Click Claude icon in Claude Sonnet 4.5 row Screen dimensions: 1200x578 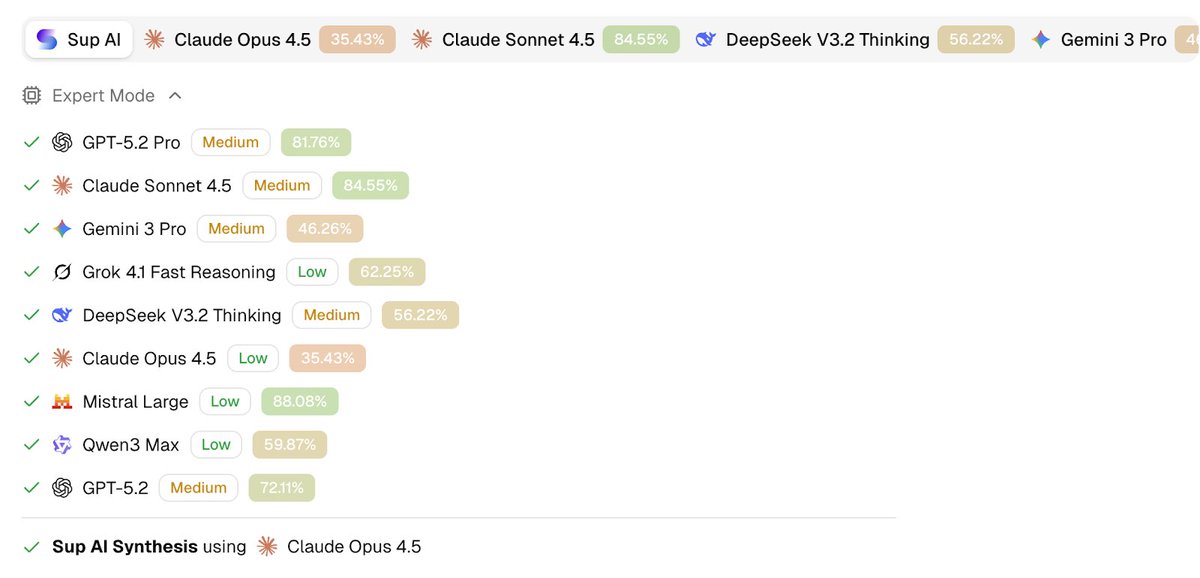62,185
